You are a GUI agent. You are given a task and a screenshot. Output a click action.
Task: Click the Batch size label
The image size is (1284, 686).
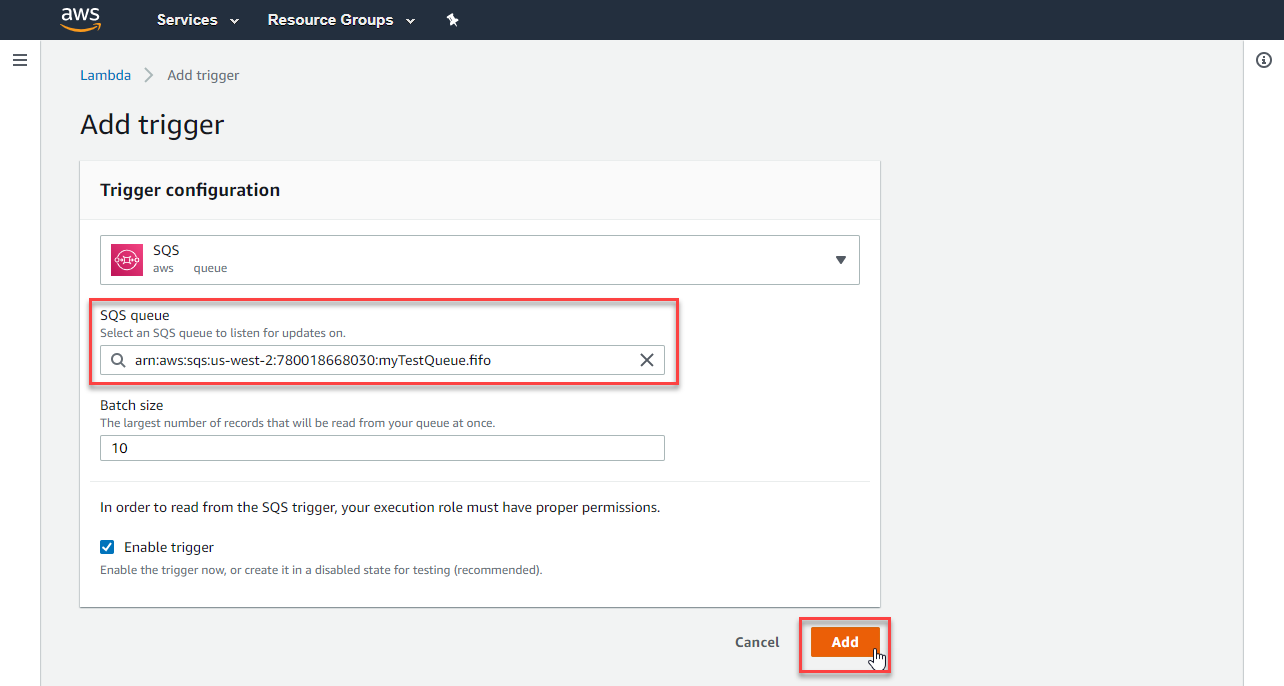click(132, 405)
